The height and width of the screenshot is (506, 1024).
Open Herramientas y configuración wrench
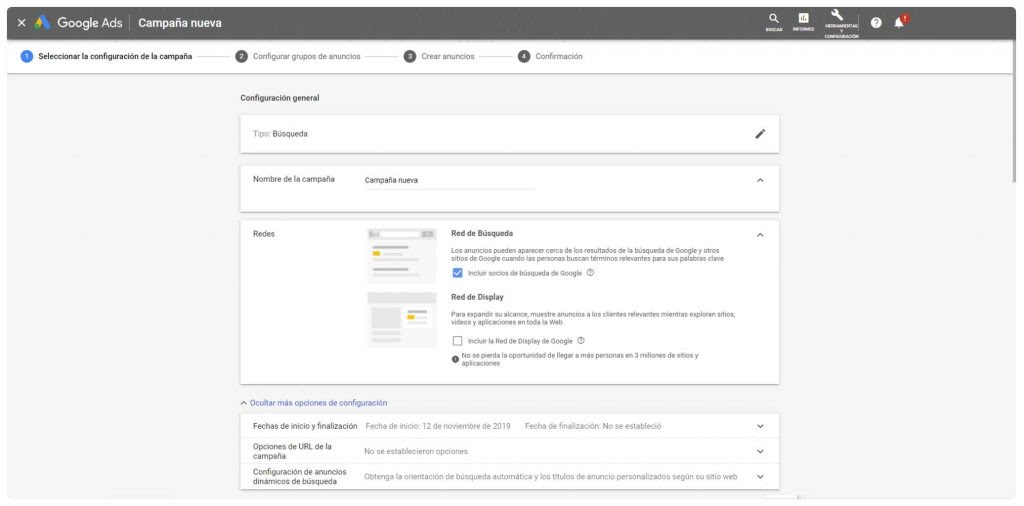coord(841,24)
